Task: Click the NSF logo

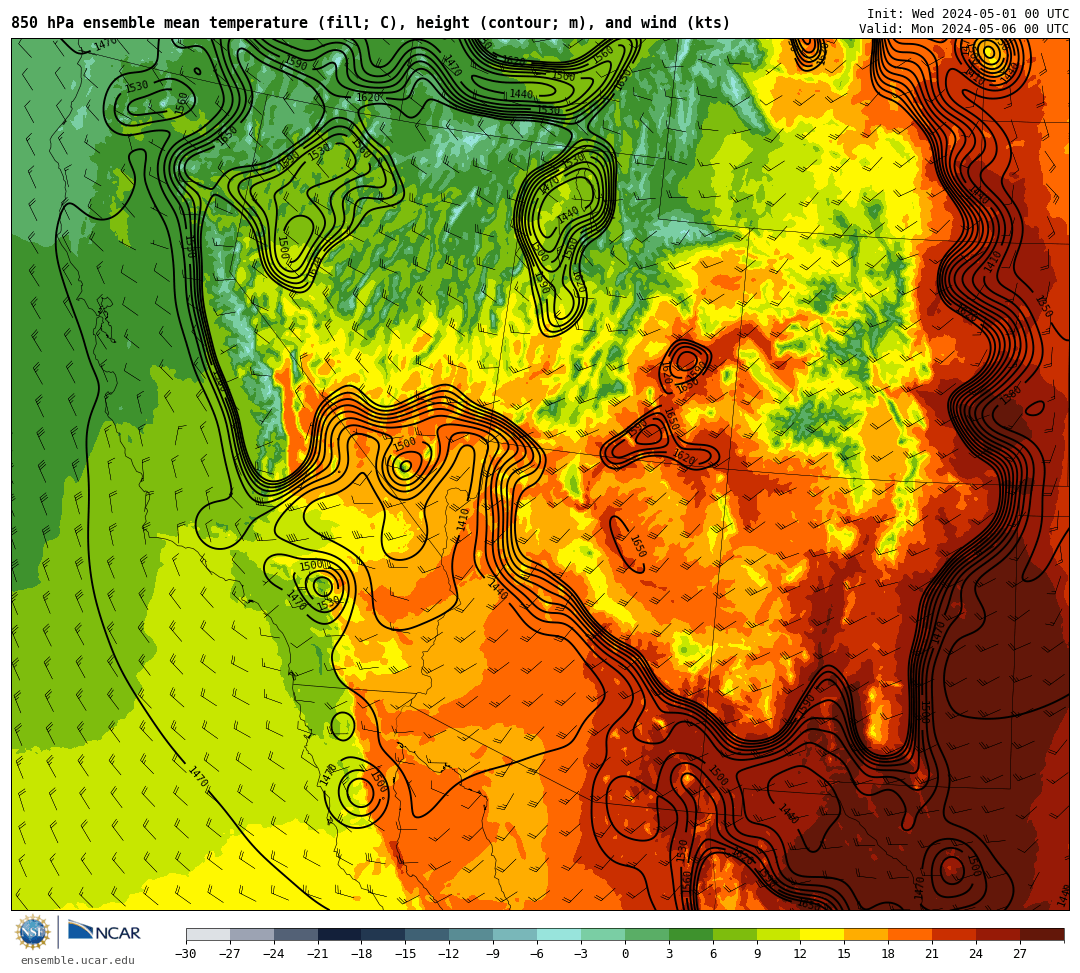Action: tap(32, 932)
